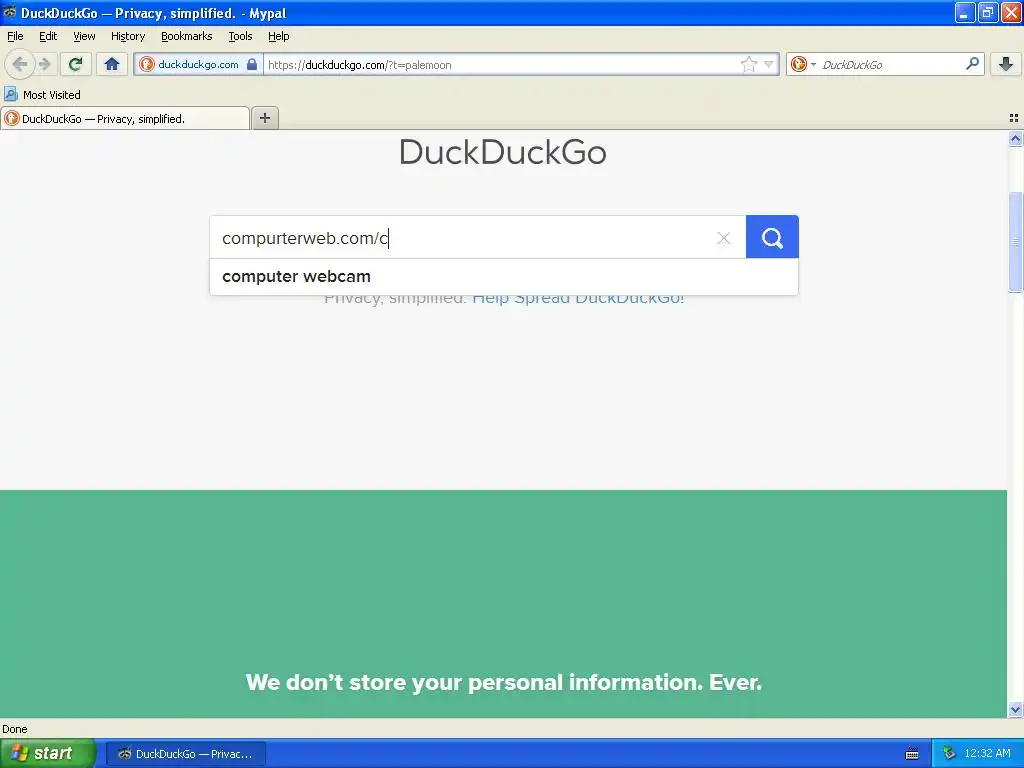
Task: Select the DuckDuckGo taskbar window button
Action: pyautogui.click(x=185, y=754)
